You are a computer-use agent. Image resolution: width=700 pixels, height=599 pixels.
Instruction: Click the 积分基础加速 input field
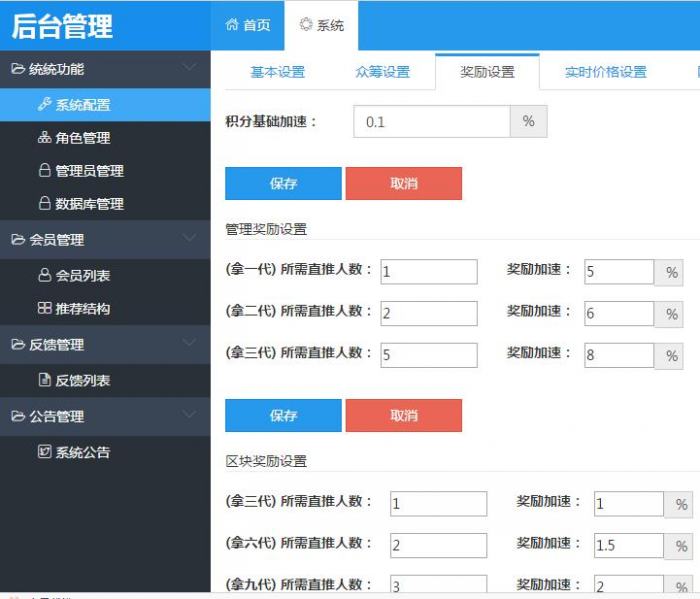[432, 122]
